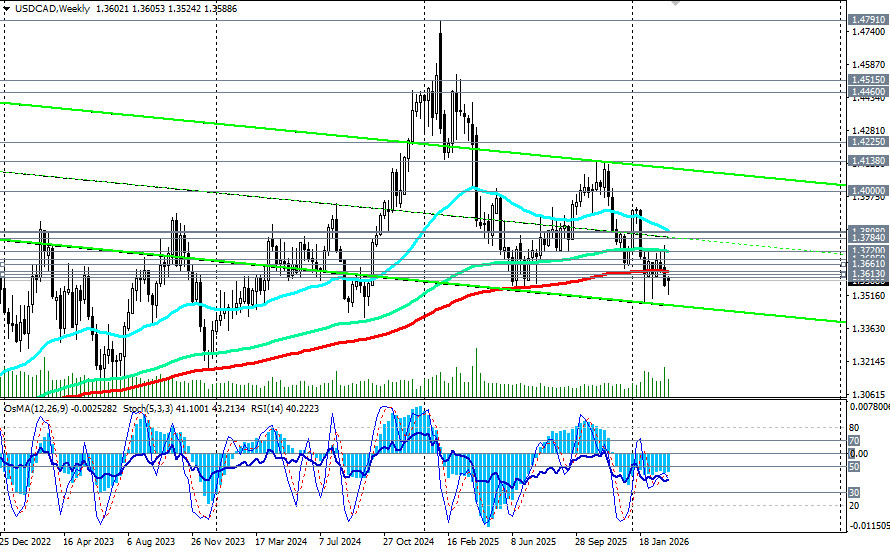Click the 27 Oct 2024 date label
This screenshot has width=890, height=552.
coord(408,542)
